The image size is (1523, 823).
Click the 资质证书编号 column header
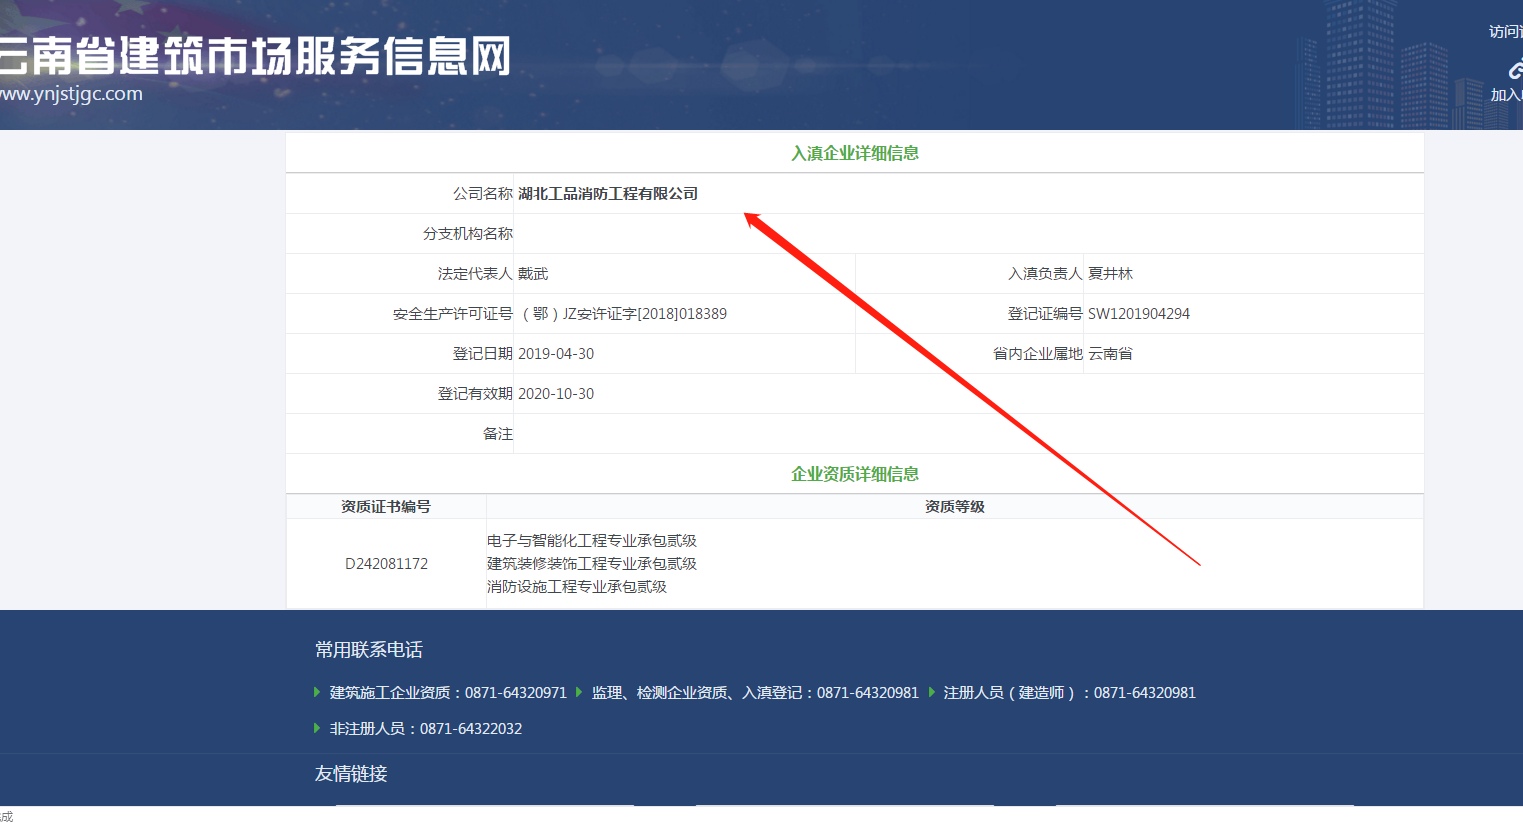pyautogui.click(x=386, y=507)
